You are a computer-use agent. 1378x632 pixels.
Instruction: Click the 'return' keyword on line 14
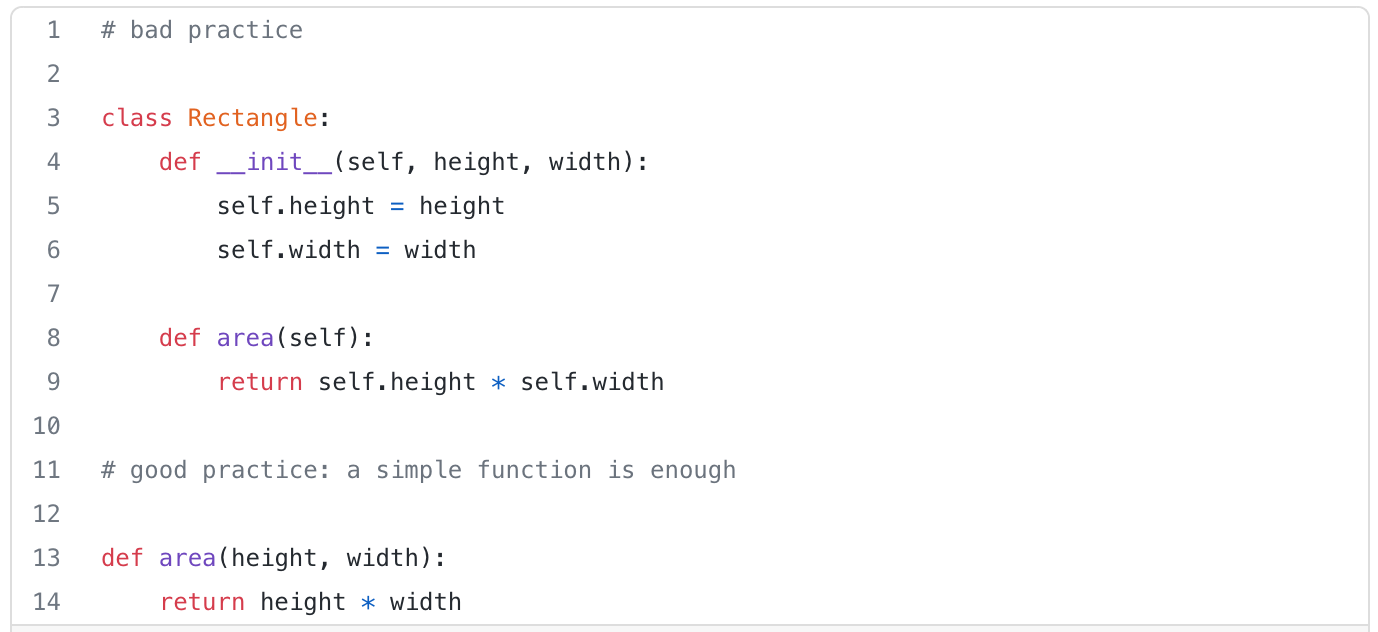point(202,602)
